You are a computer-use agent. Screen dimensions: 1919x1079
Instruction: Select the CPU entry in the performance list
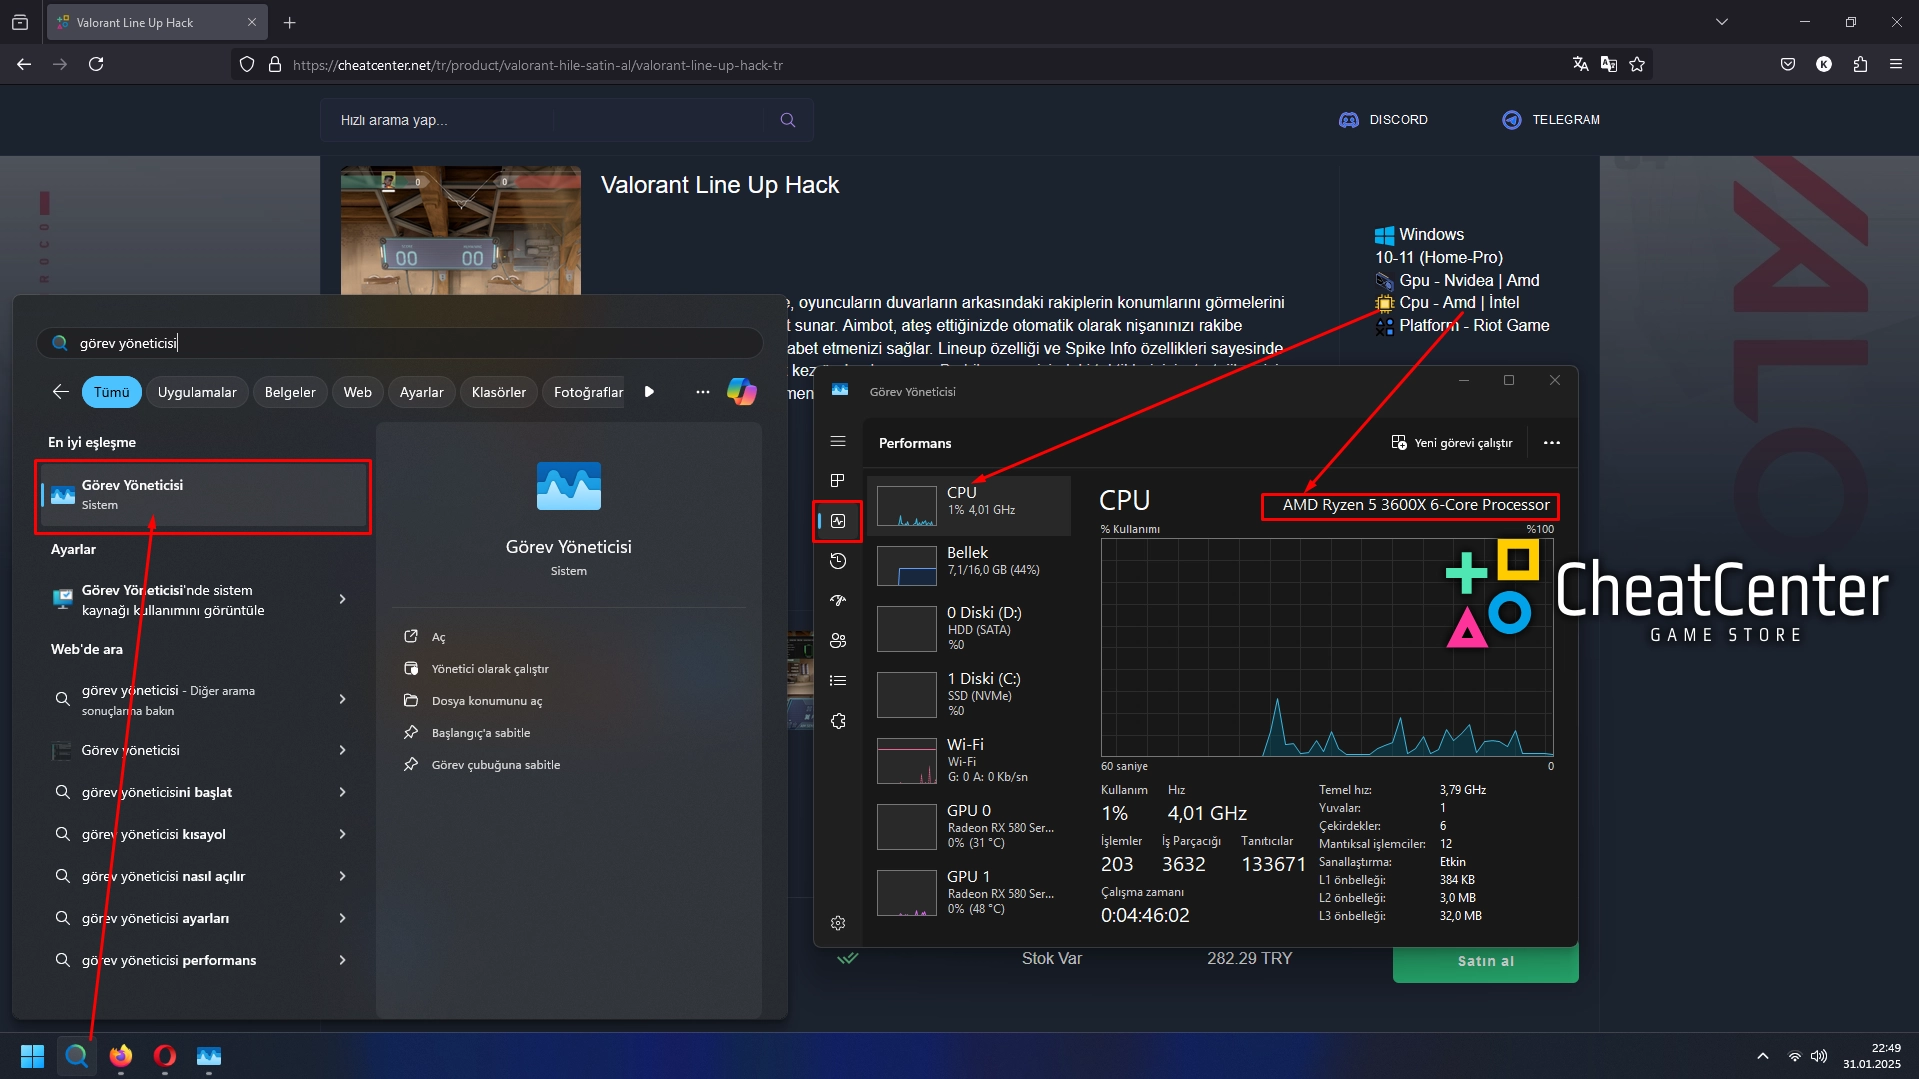coord(968,502)
